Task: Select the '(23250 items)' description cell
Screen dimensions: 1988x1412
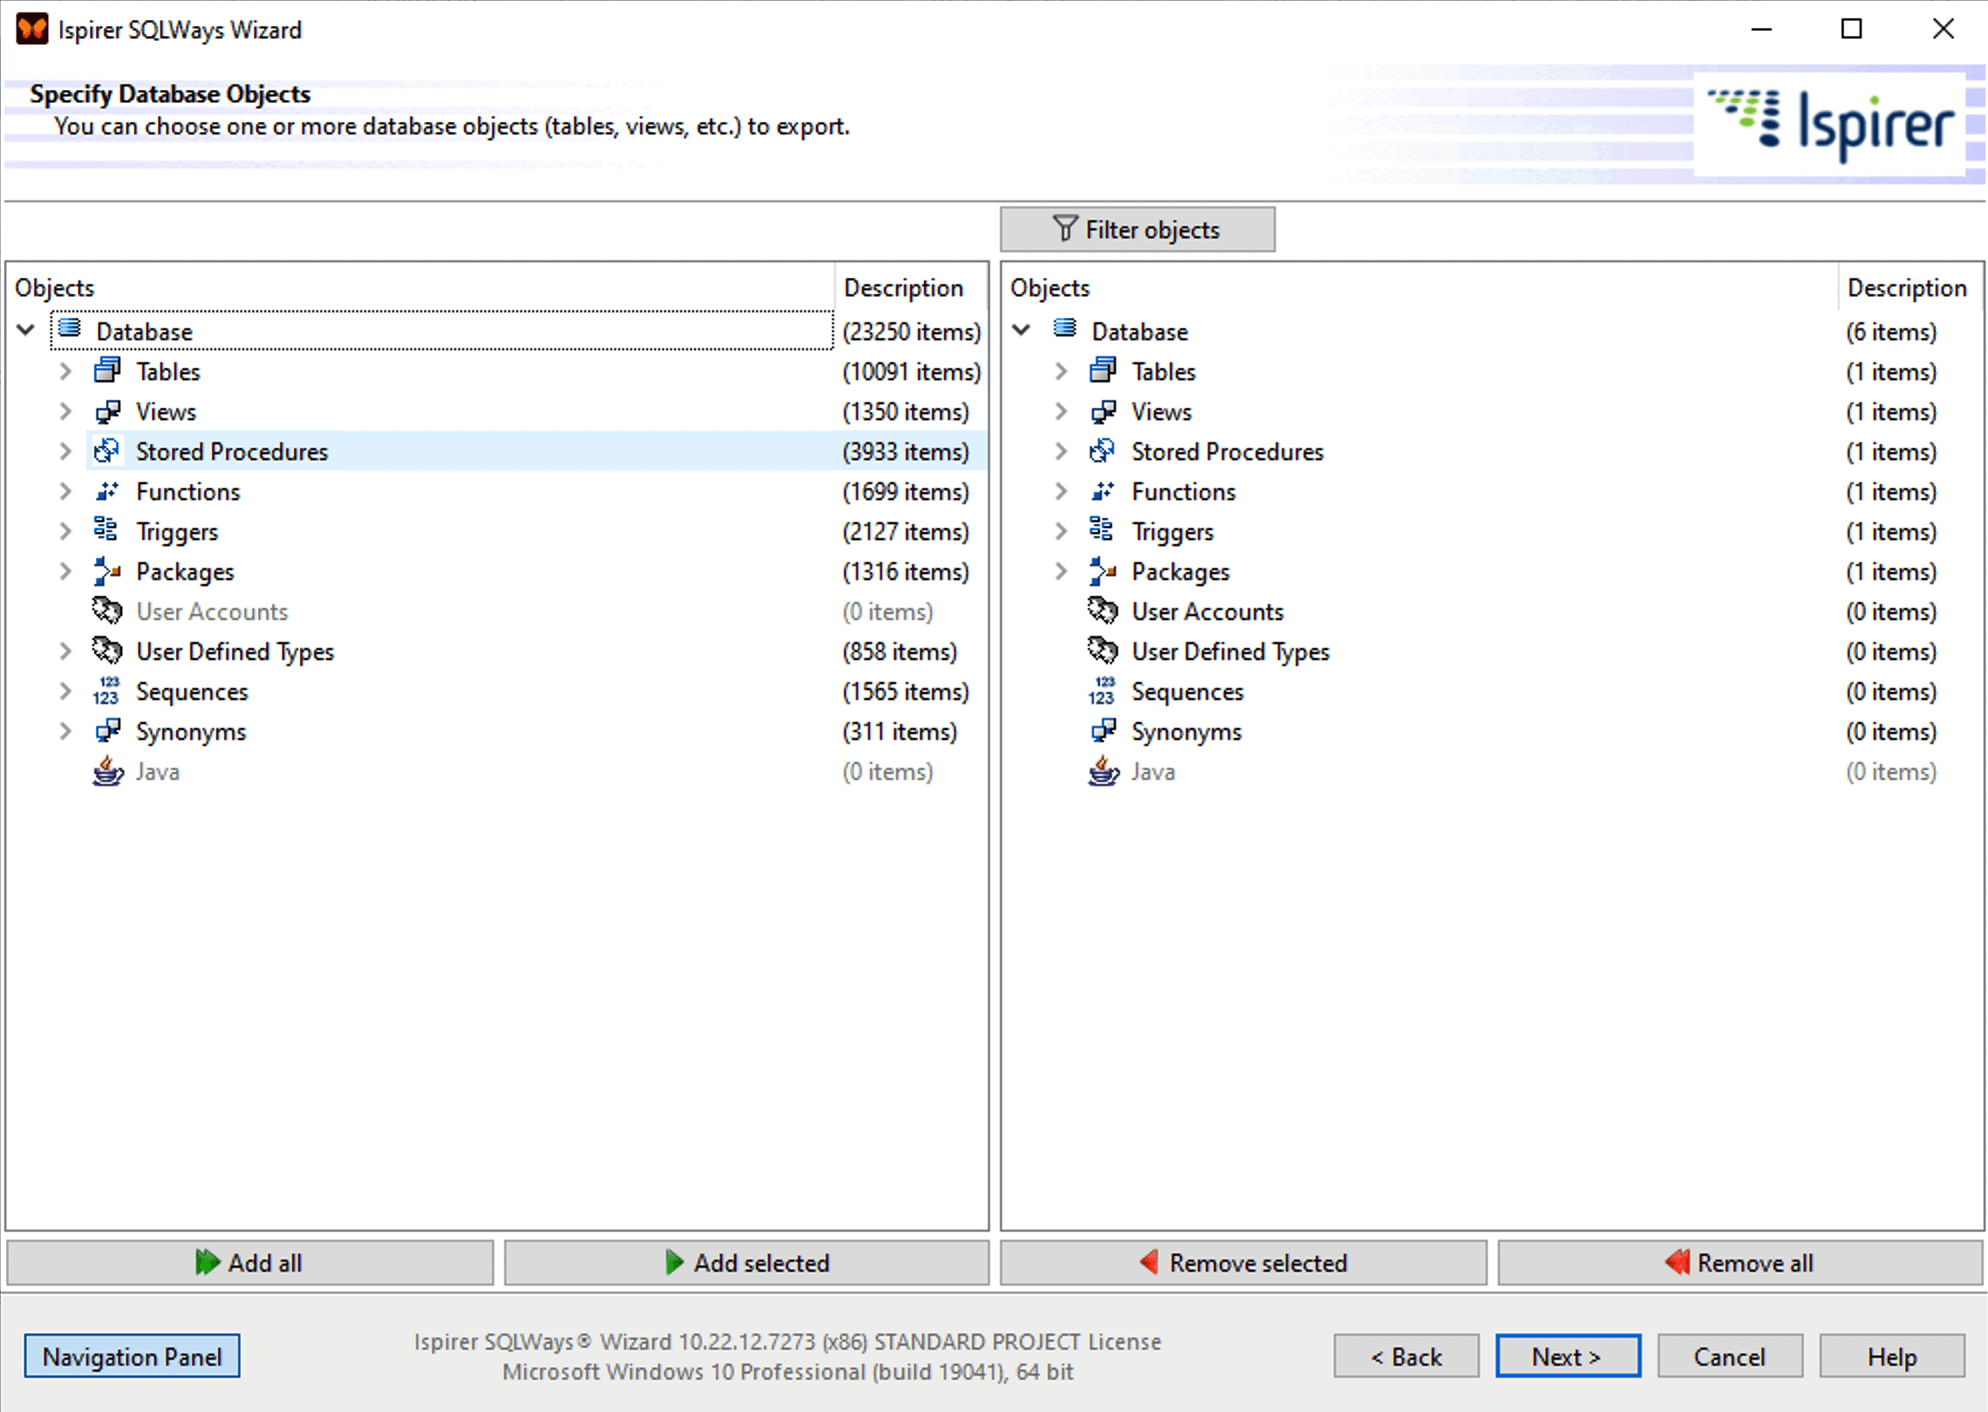Action: click(x=912, y=332)
